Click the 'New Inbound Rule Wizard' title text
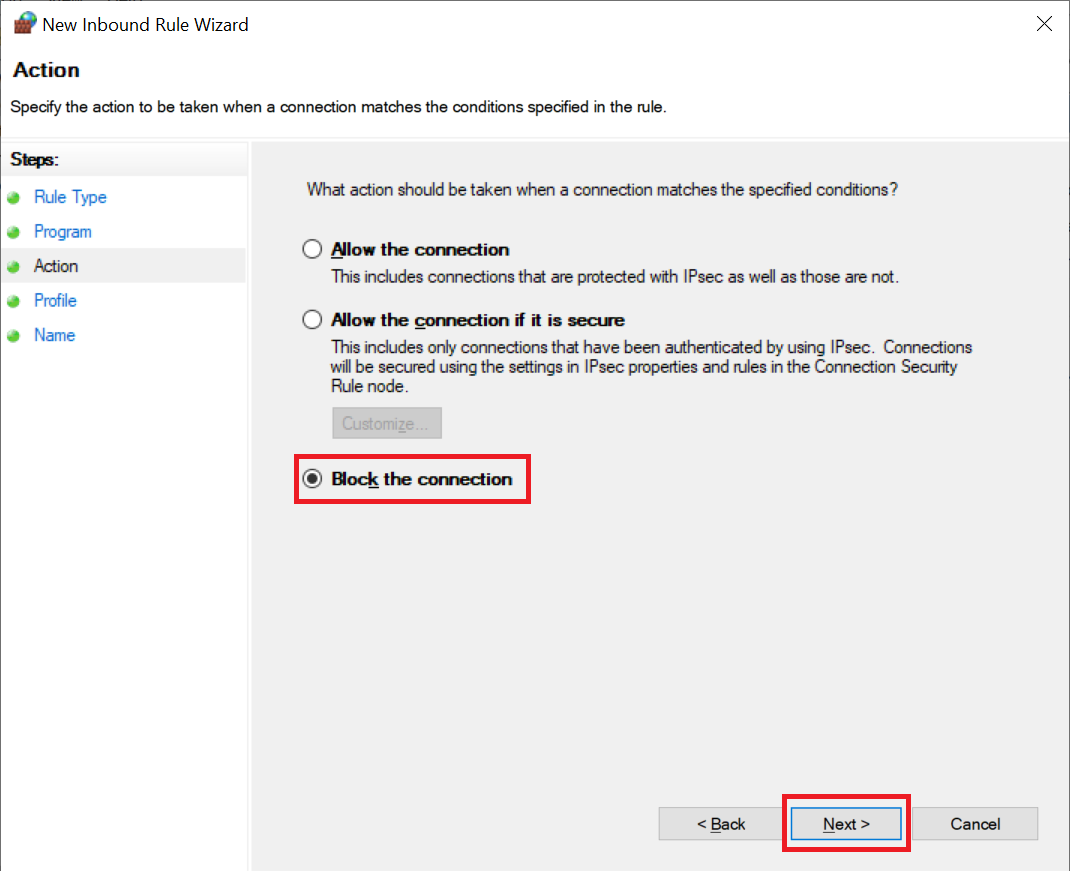Viewport: 1070px width, 871px height. click(145, 24)
